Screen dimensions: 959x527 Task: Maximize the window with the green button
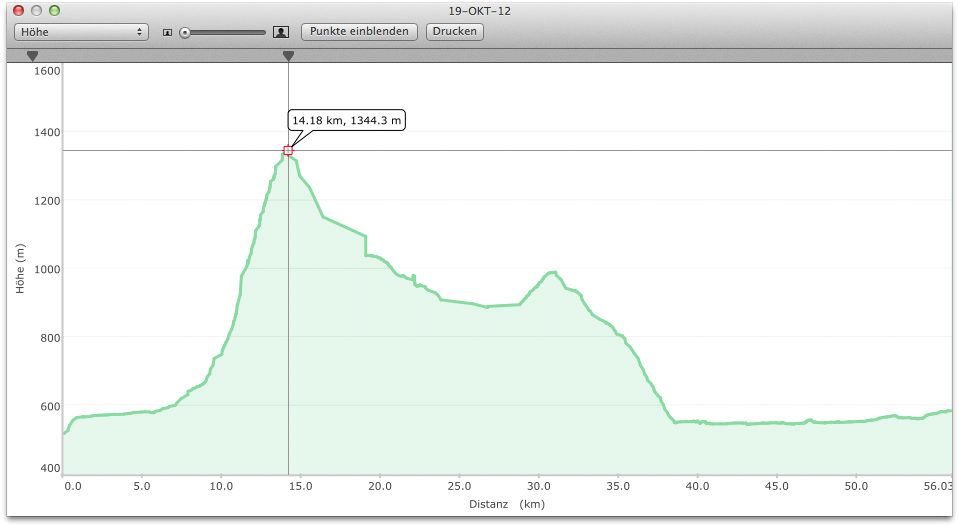54,11
